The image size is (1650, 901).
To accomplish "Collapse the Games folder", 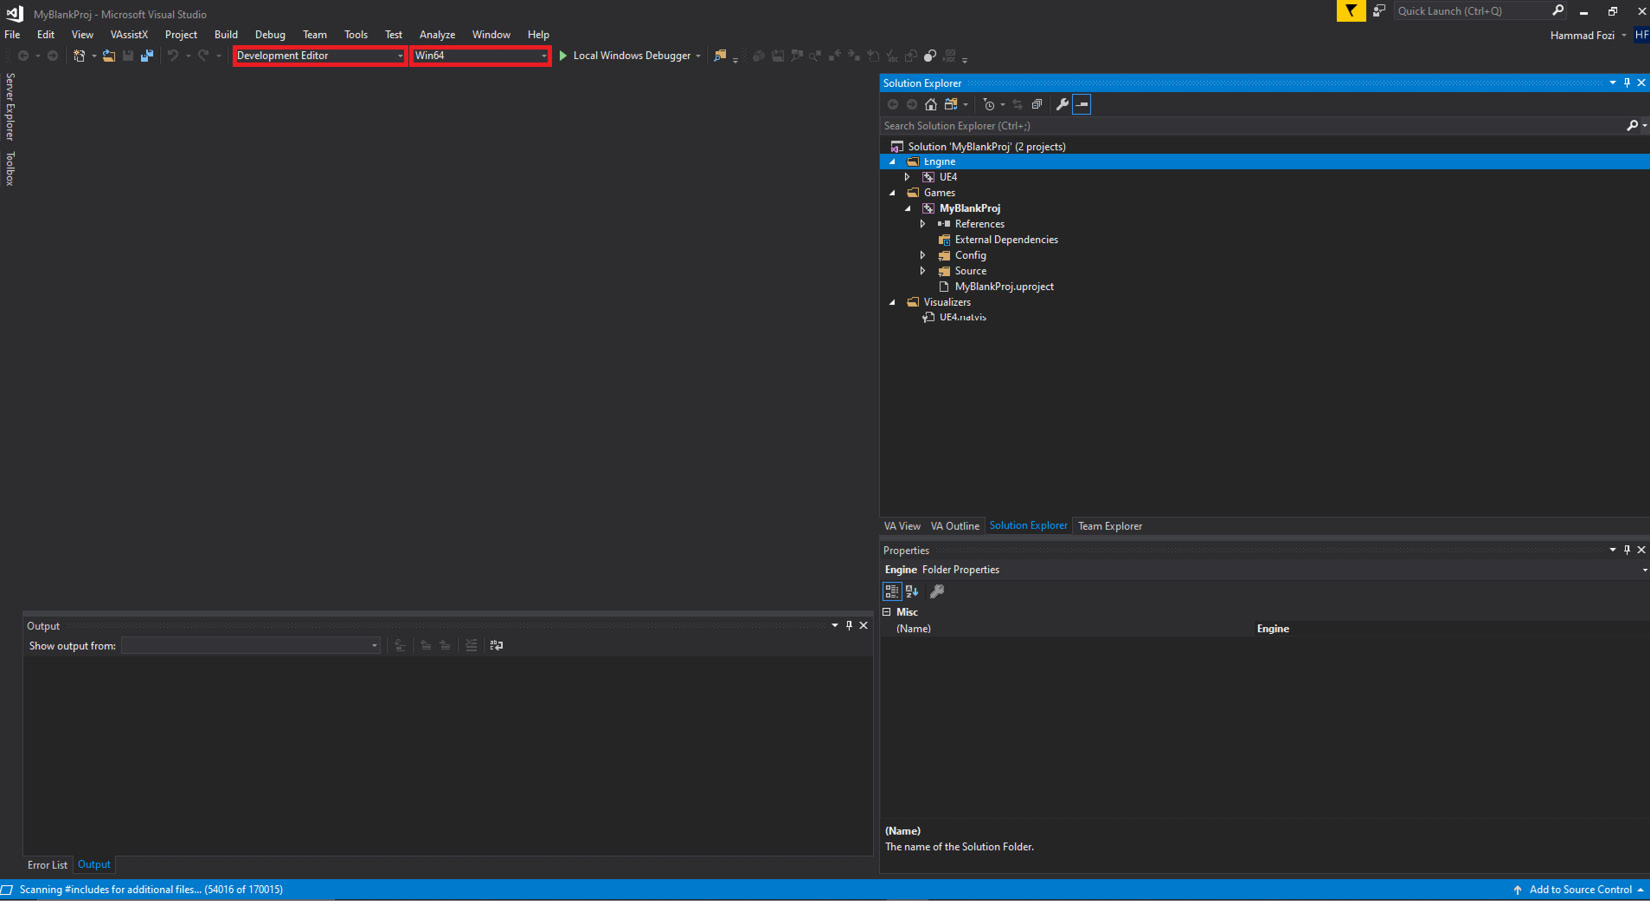I will coord(893,193).
